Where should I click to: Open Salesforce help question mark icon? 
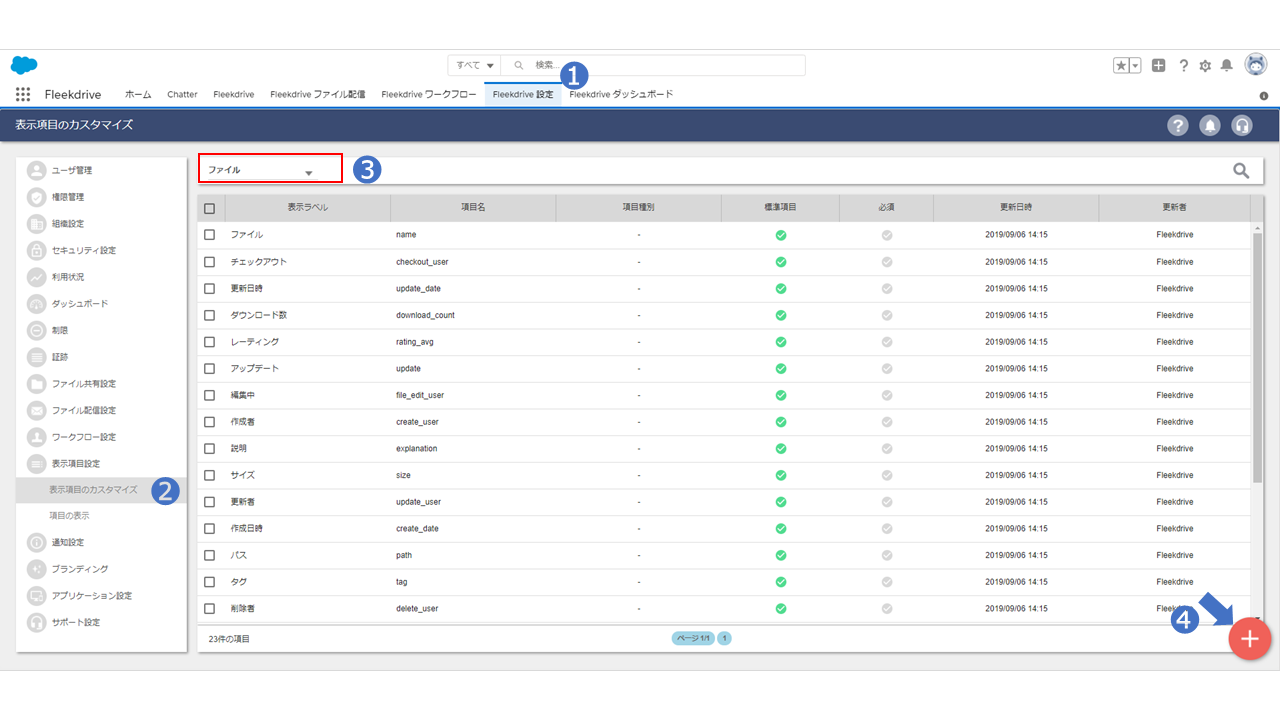(x=1183, y=65)
